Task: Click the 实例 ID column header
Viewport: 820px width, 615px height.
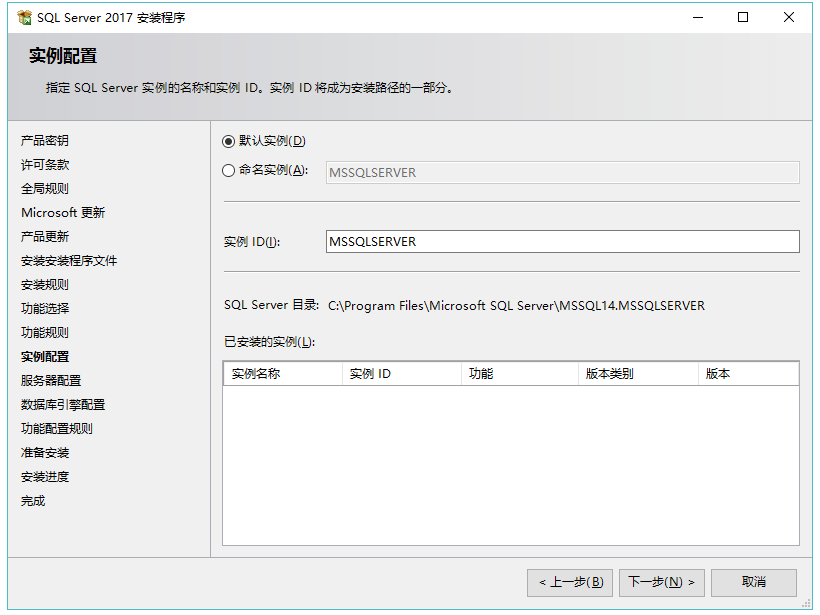Action: 402,374
